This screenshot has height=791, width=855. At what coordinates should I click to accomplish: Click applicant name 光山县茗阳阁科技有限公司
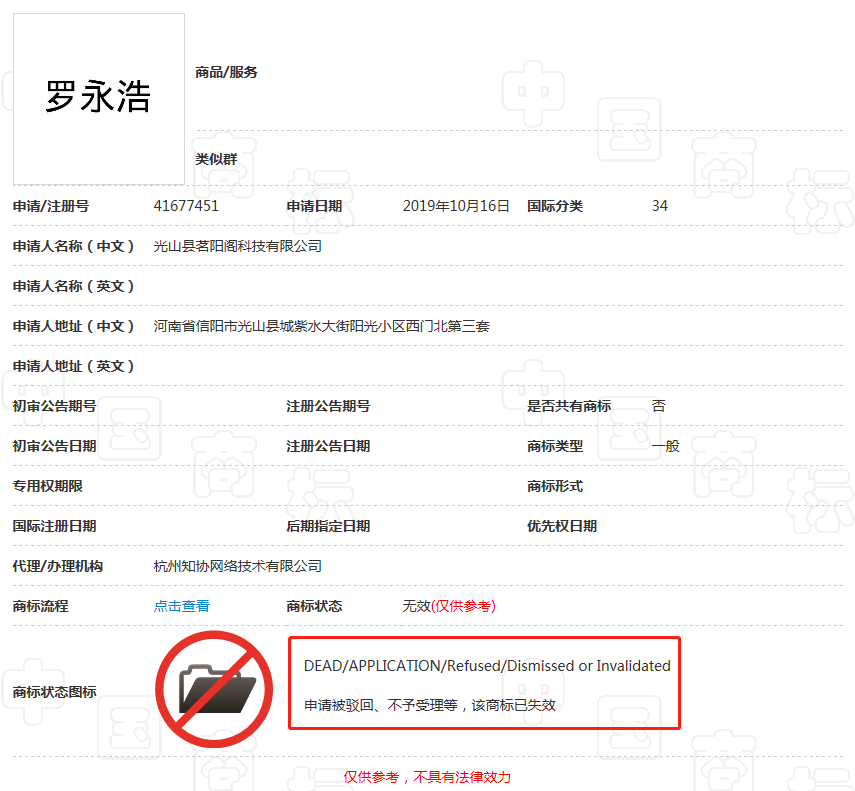237,246
